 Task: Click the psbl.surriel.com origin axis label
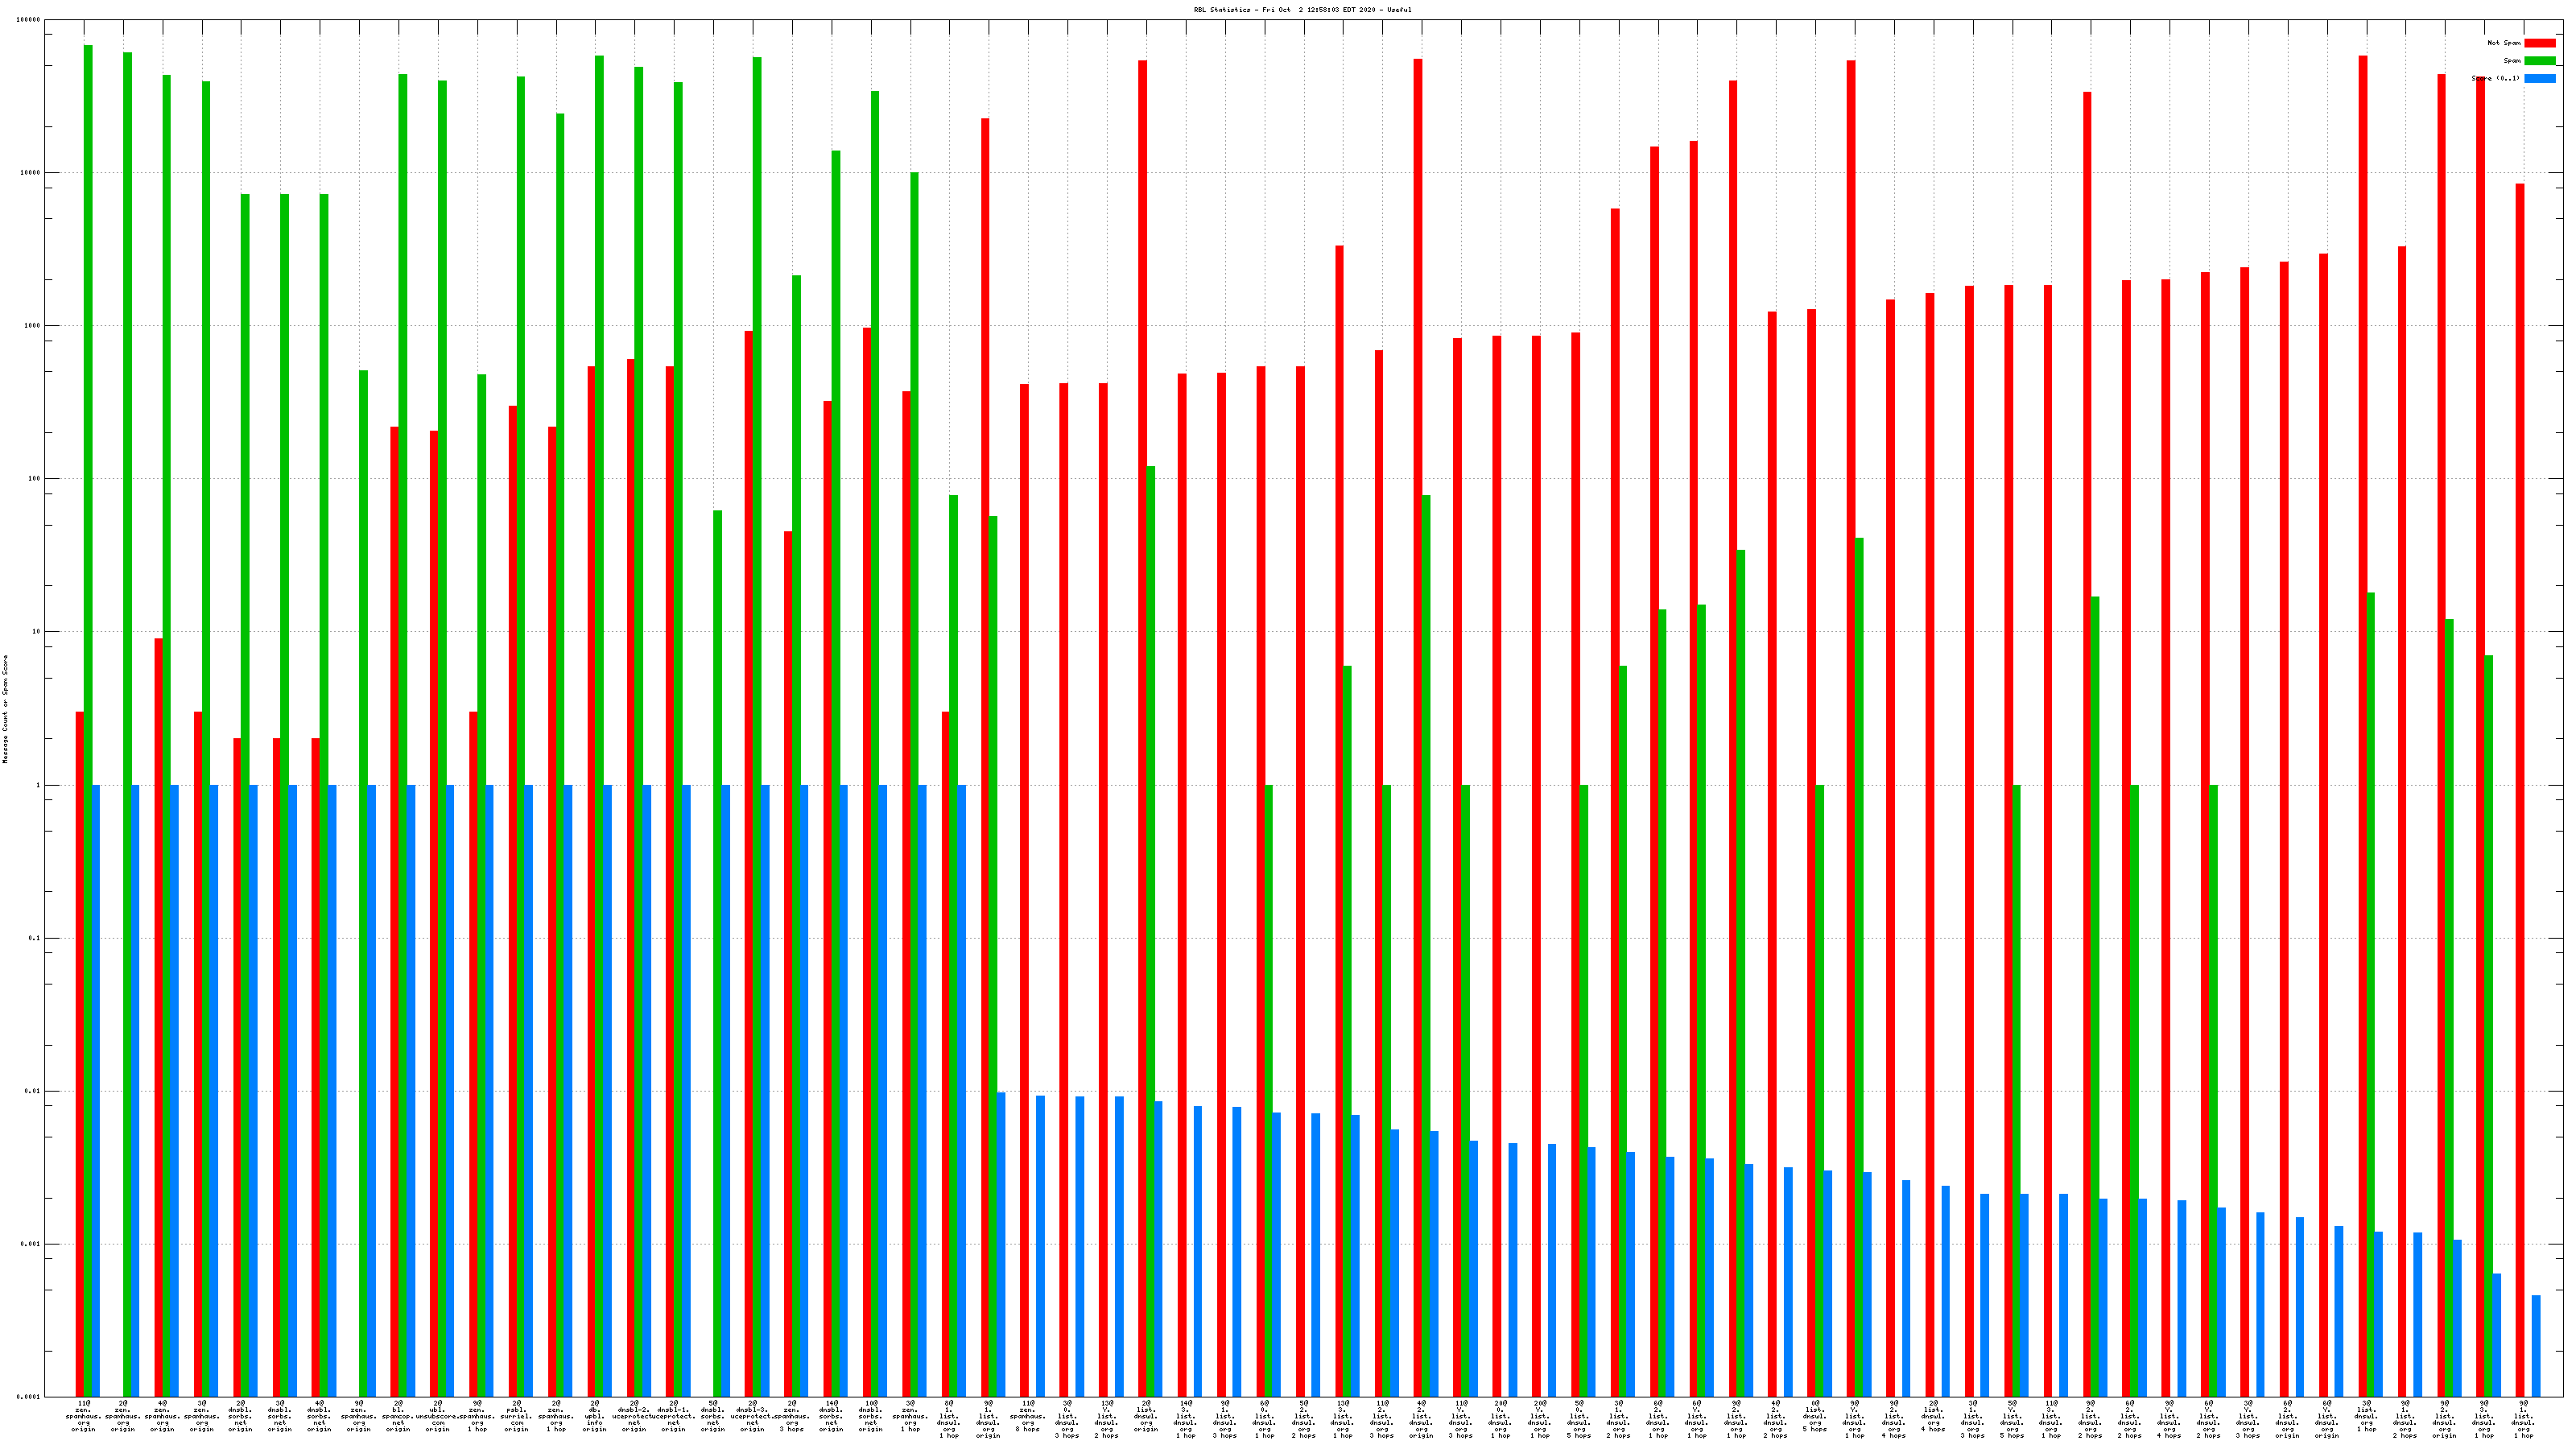click(x=516, y=1416)
